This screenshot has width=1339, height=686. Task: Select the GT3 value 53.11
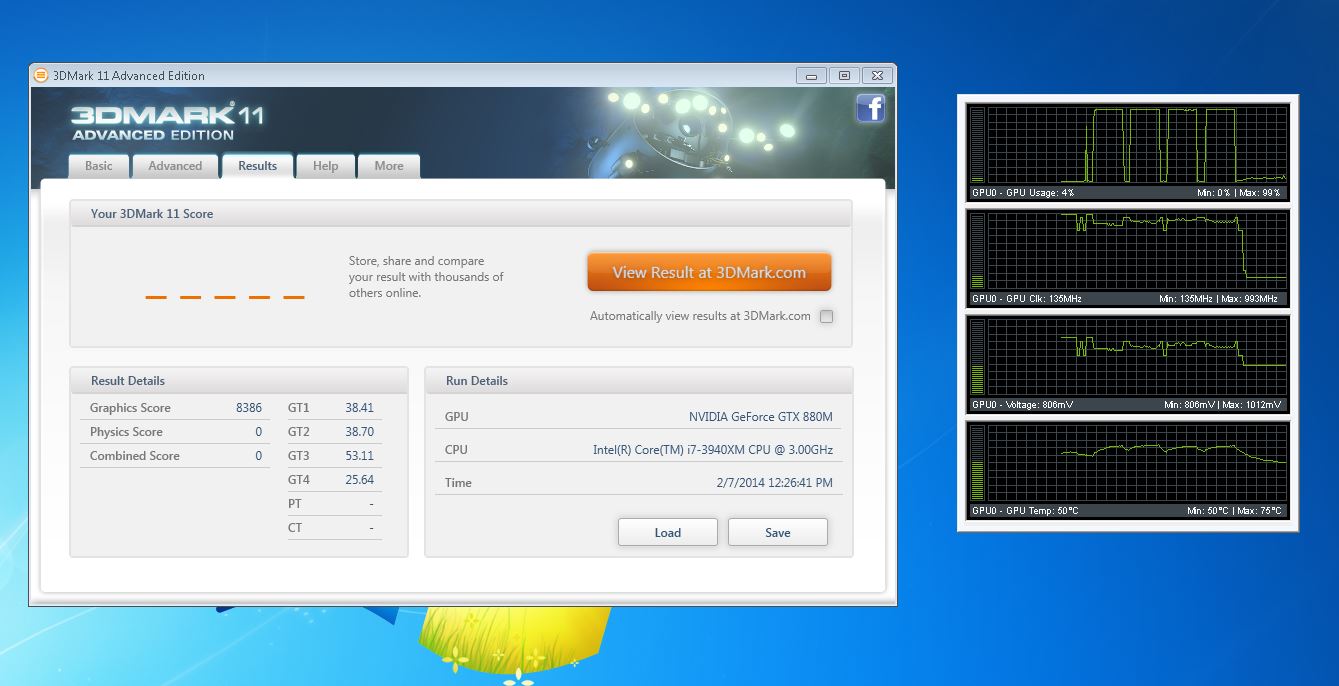(359, 456)
